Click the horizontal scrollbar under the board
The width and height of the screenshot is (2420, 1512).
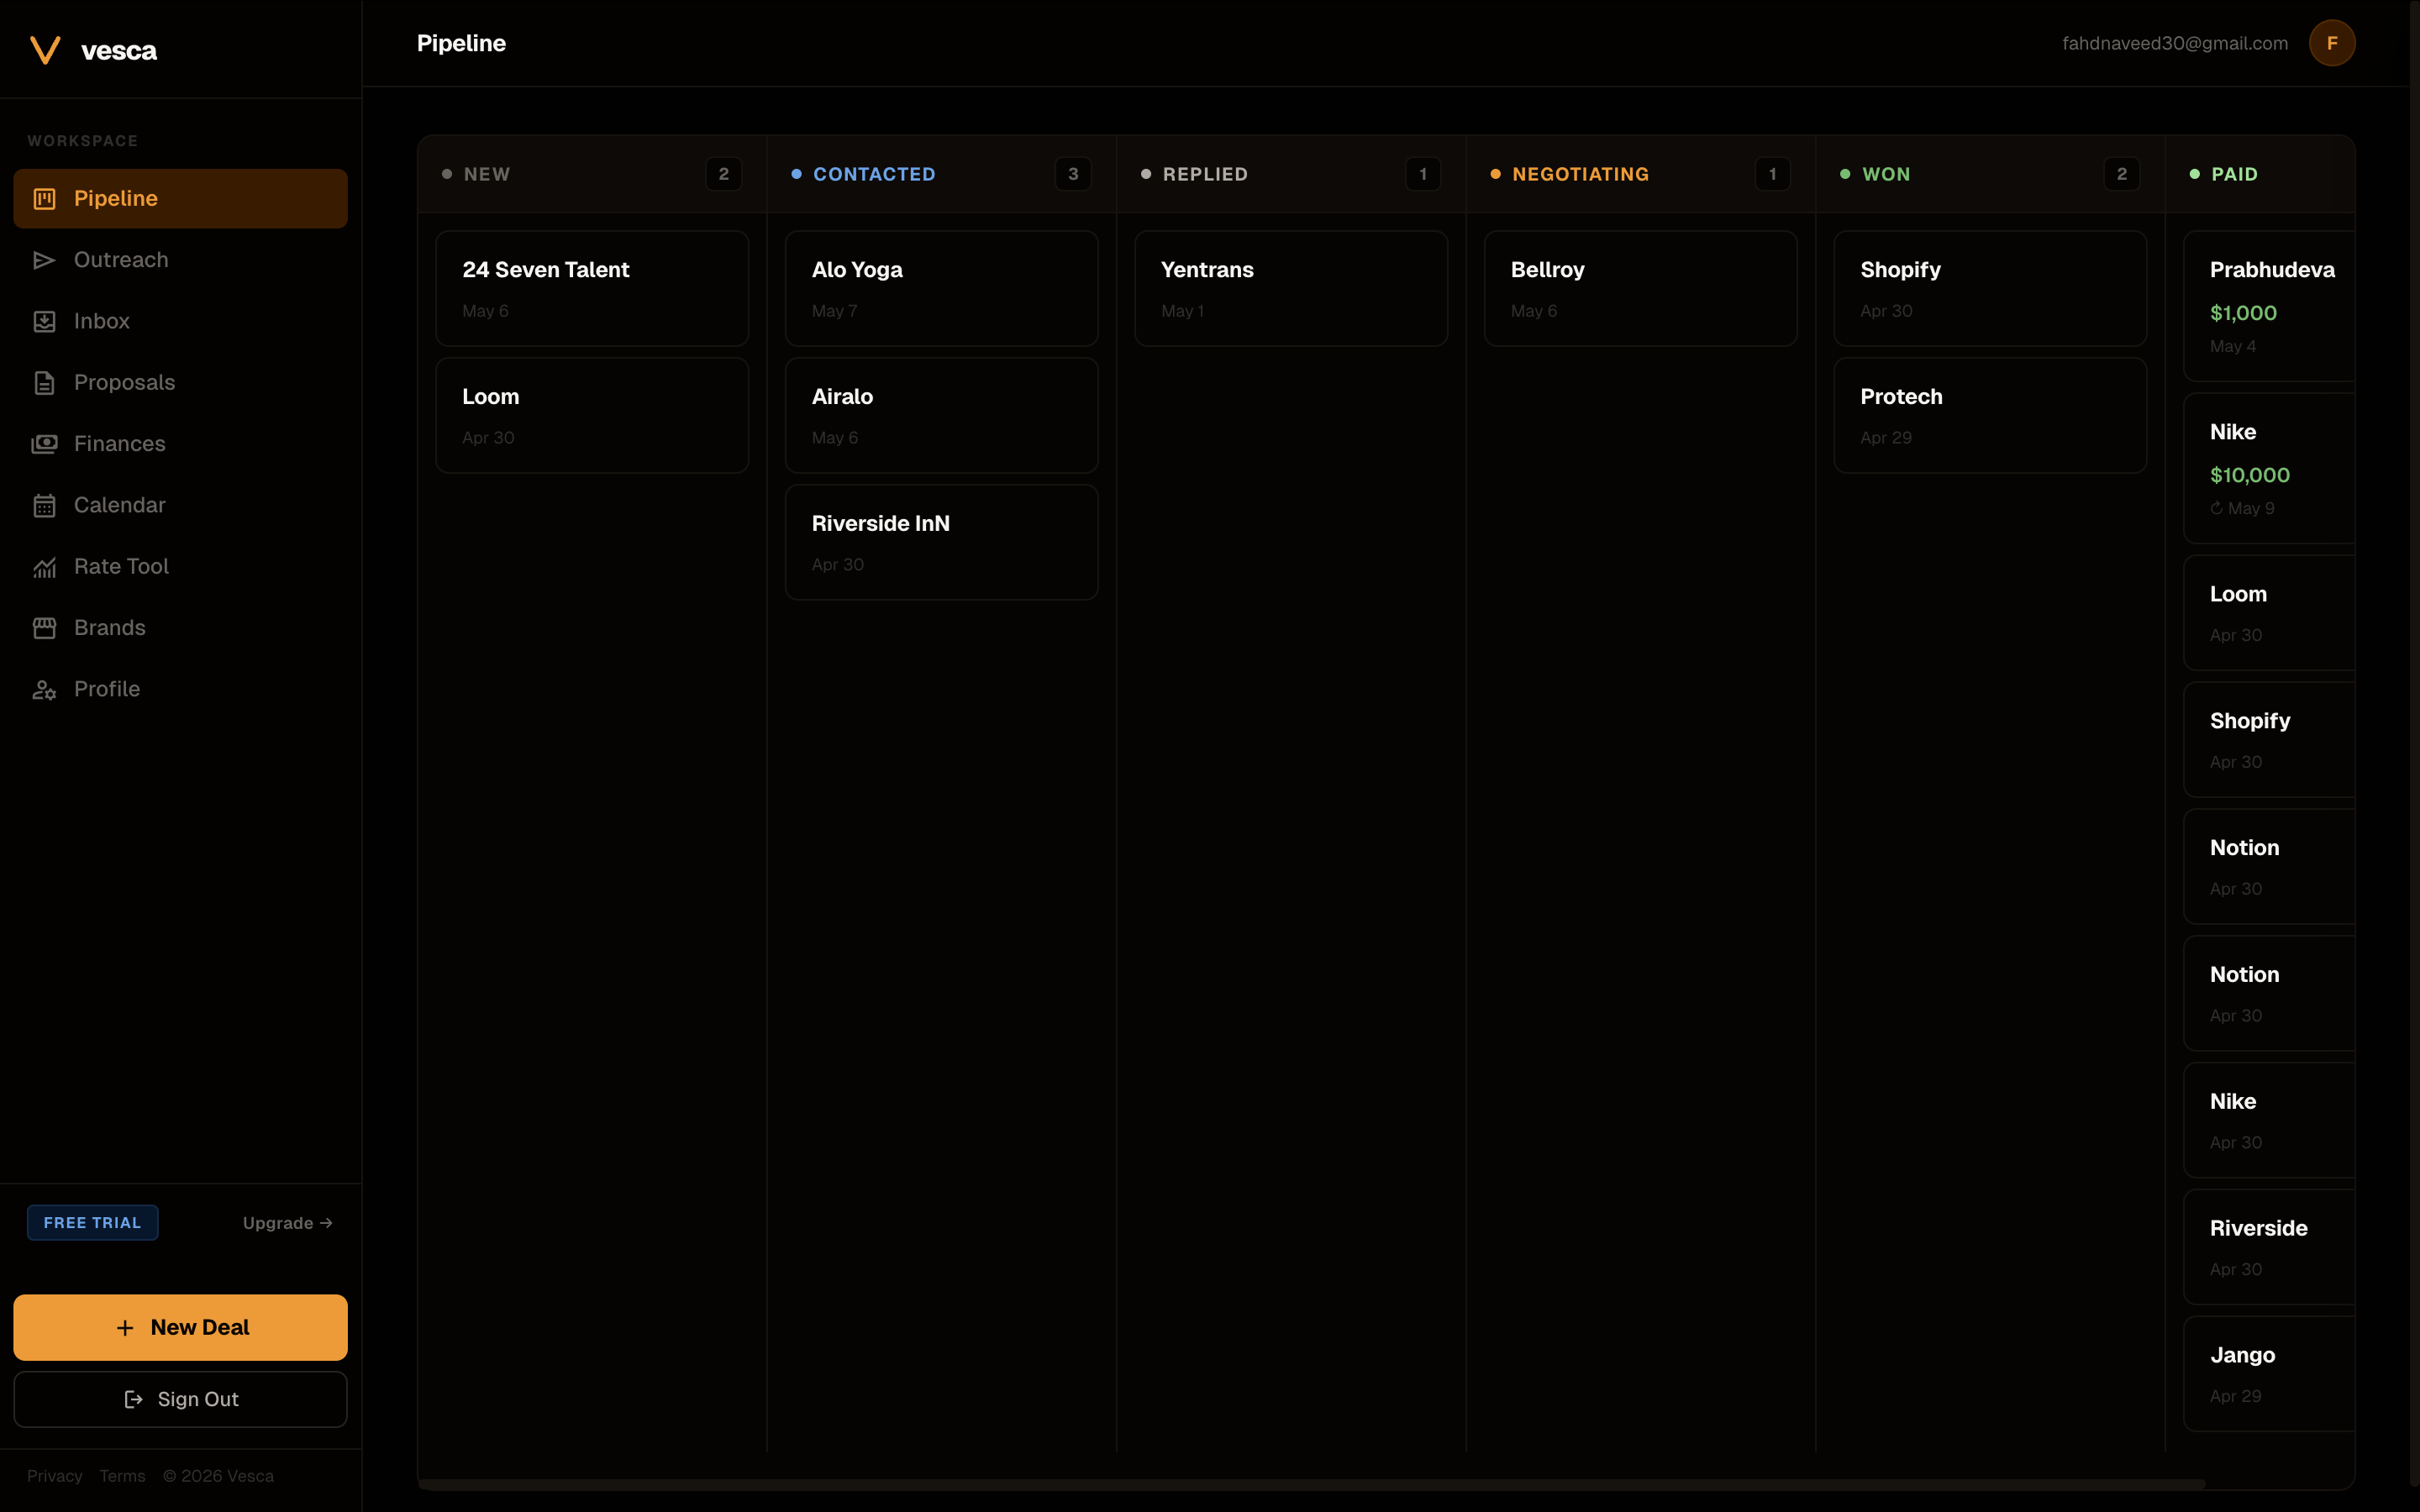1311,1484
